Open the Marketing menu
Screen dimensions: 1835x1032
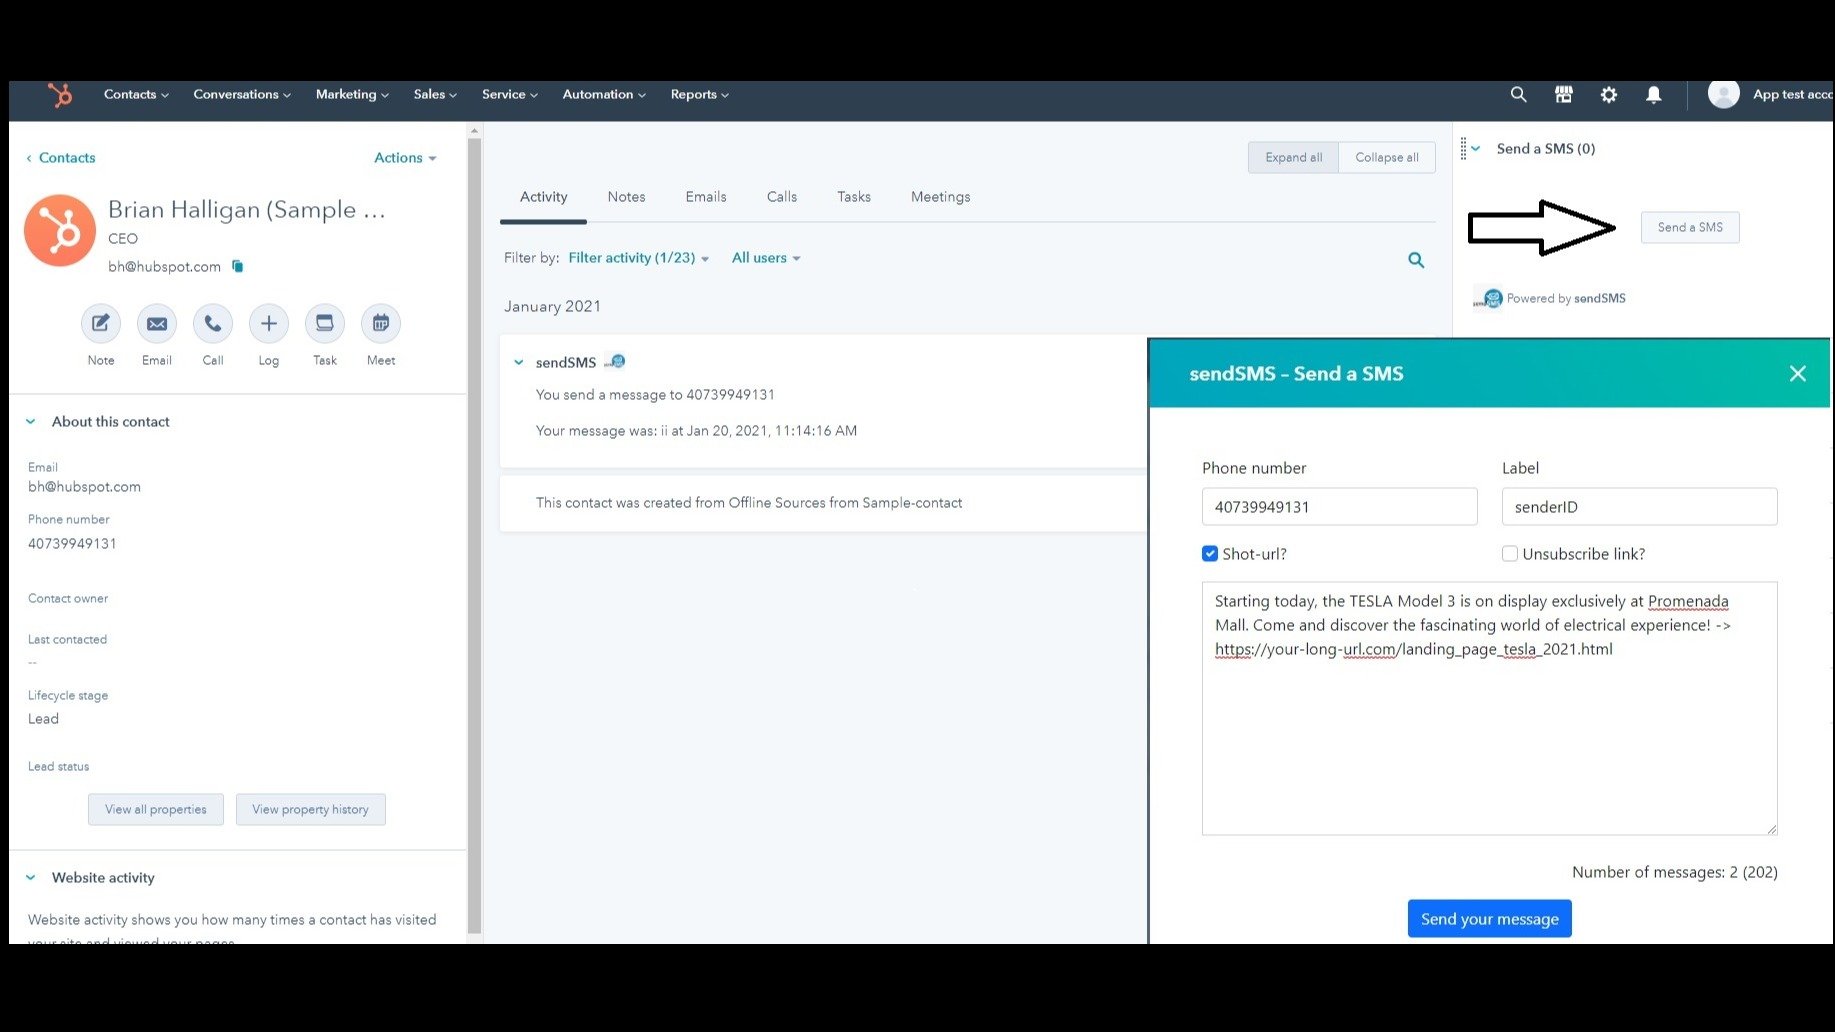click(352, 95)
